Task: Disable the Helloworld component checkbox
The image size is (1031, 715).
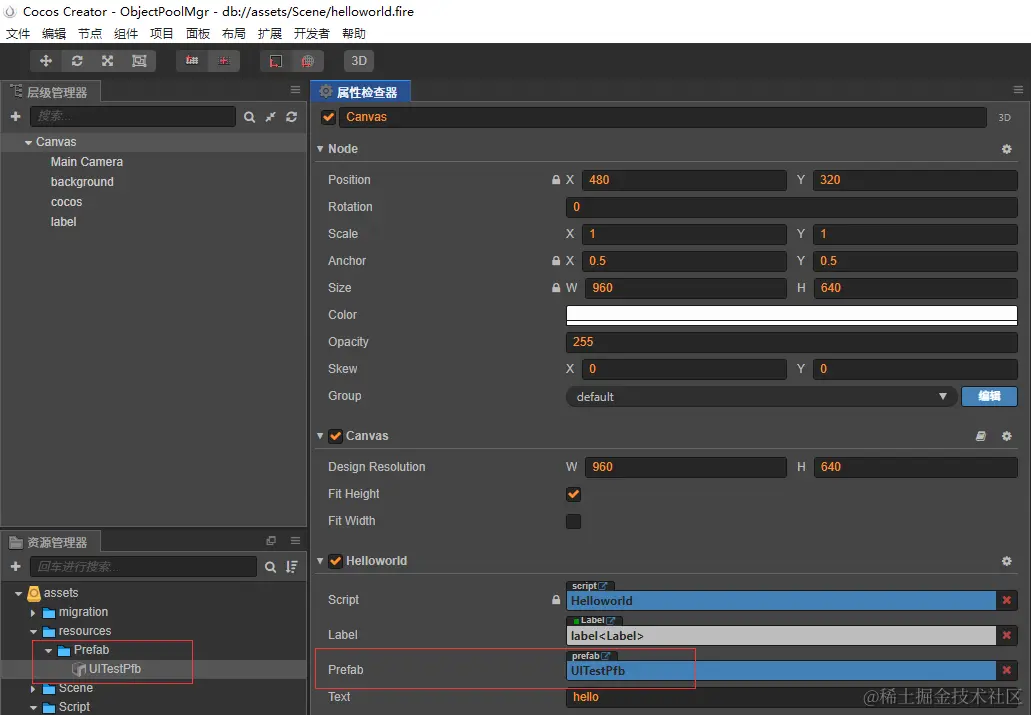Action: (335, 561)
